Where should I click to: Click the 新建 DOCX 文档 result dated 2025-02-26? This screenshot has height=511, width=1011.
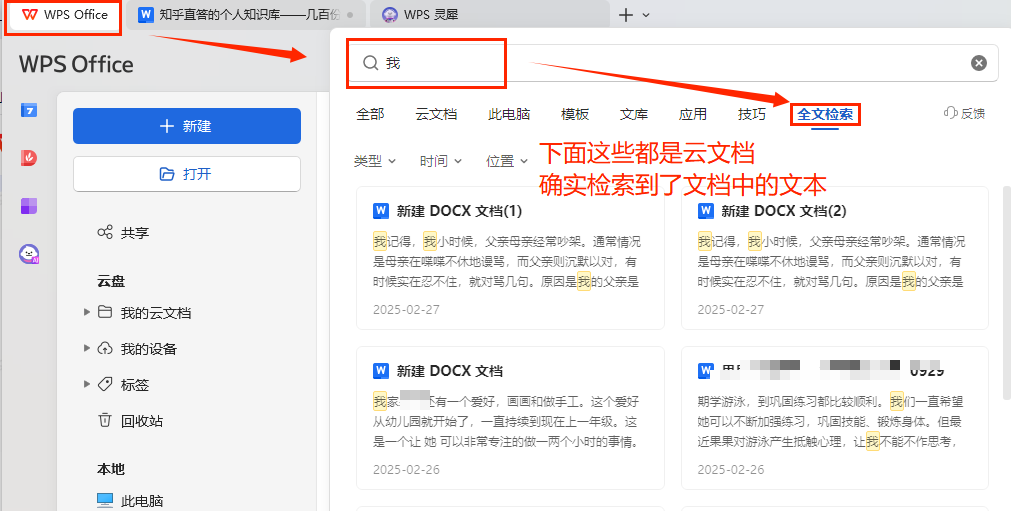pos(510,418)
